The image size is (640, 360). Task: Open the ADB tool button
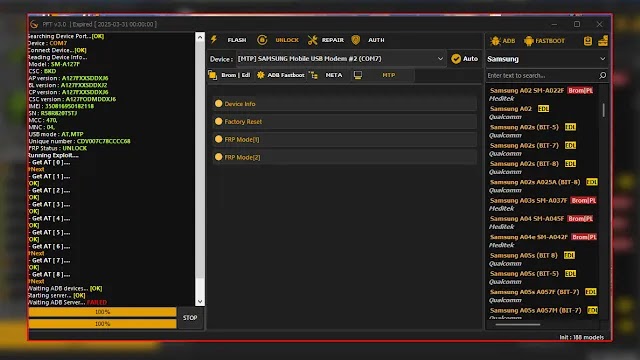tap(503, 41)
